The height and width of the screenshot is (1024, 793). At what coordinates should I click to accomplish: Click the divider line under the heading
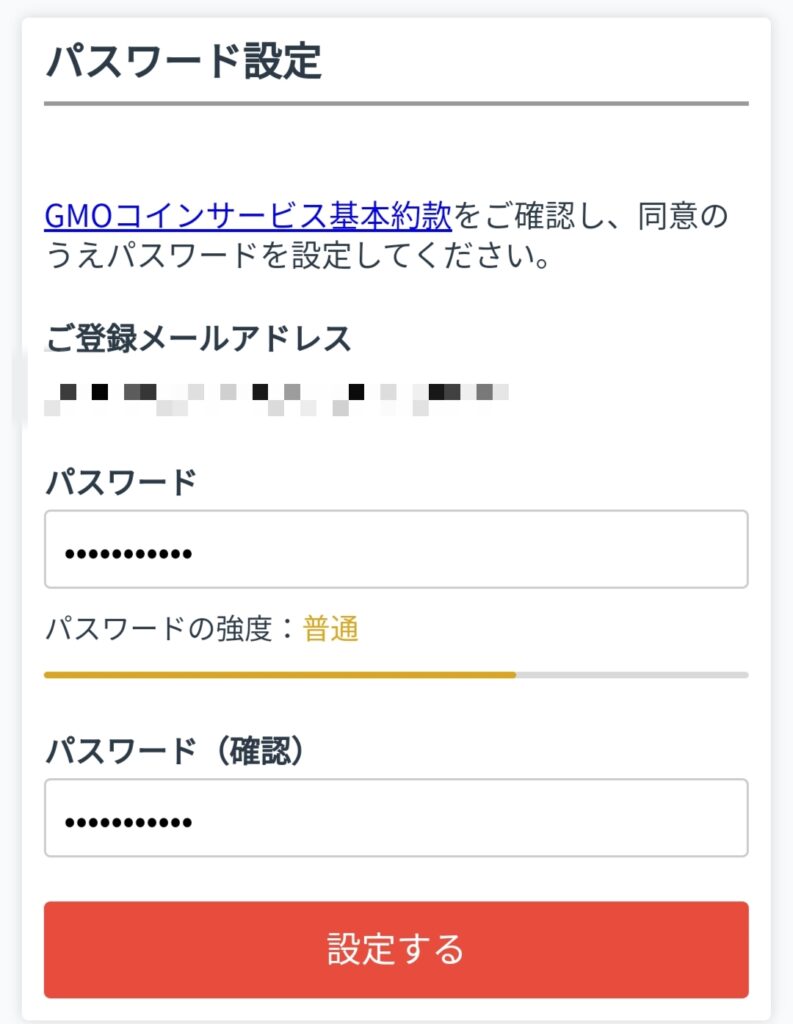396,100
